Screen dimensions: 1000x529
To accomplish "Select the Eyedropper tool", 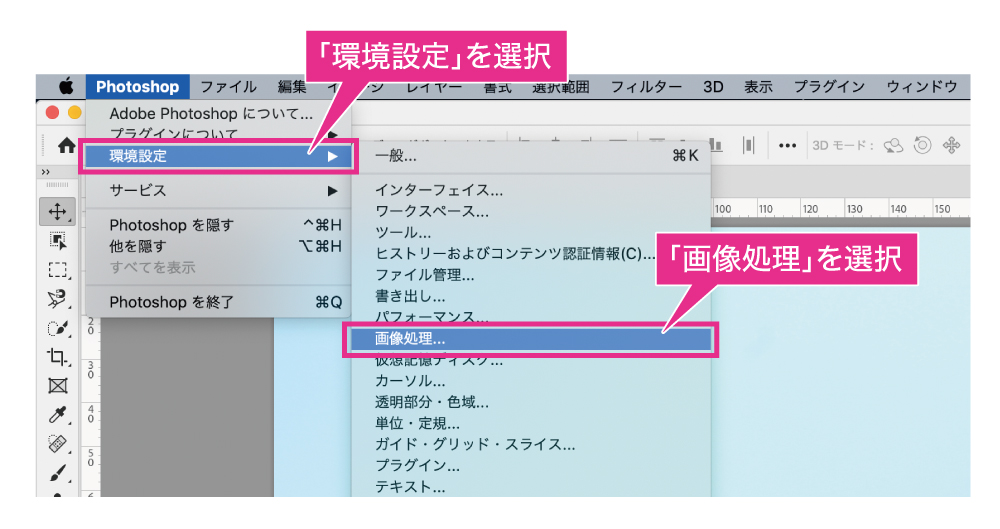I will pos(57,415).
